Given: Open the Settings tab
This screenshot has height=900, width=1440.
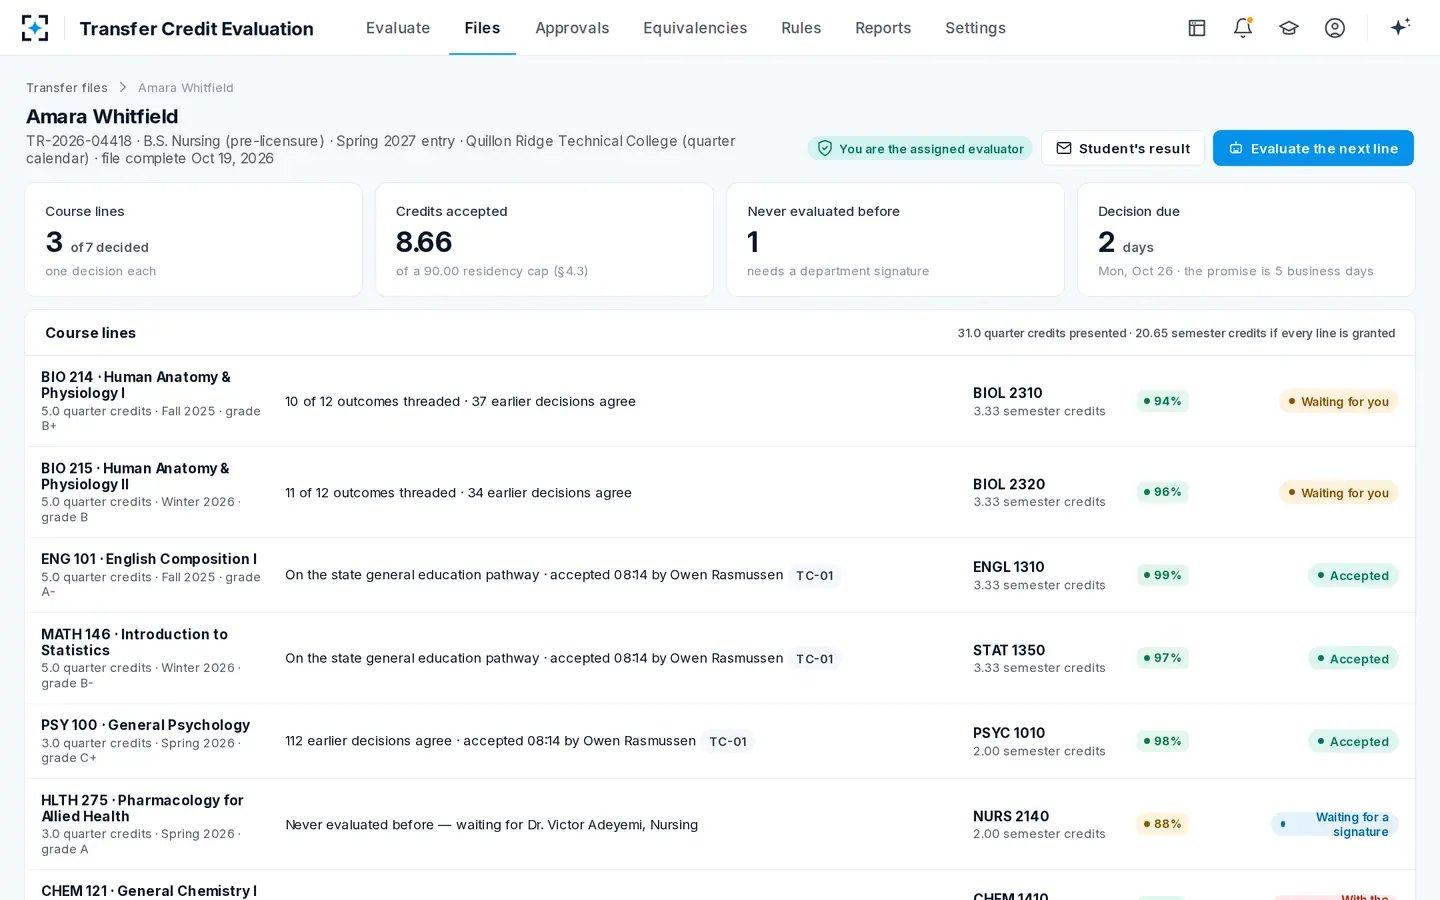Looking at the screenshot, I should (975, 28).
